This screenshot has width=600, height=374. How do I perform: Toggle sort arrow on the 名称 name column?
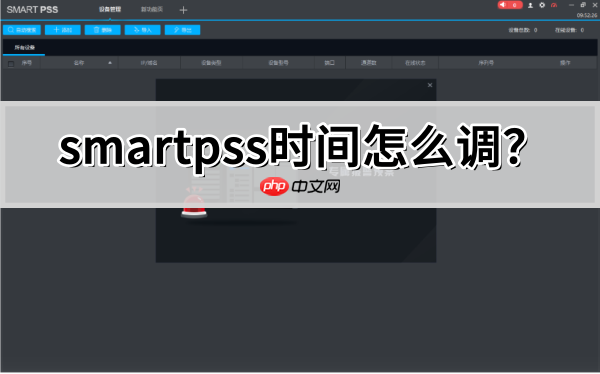tap(110, 63)
